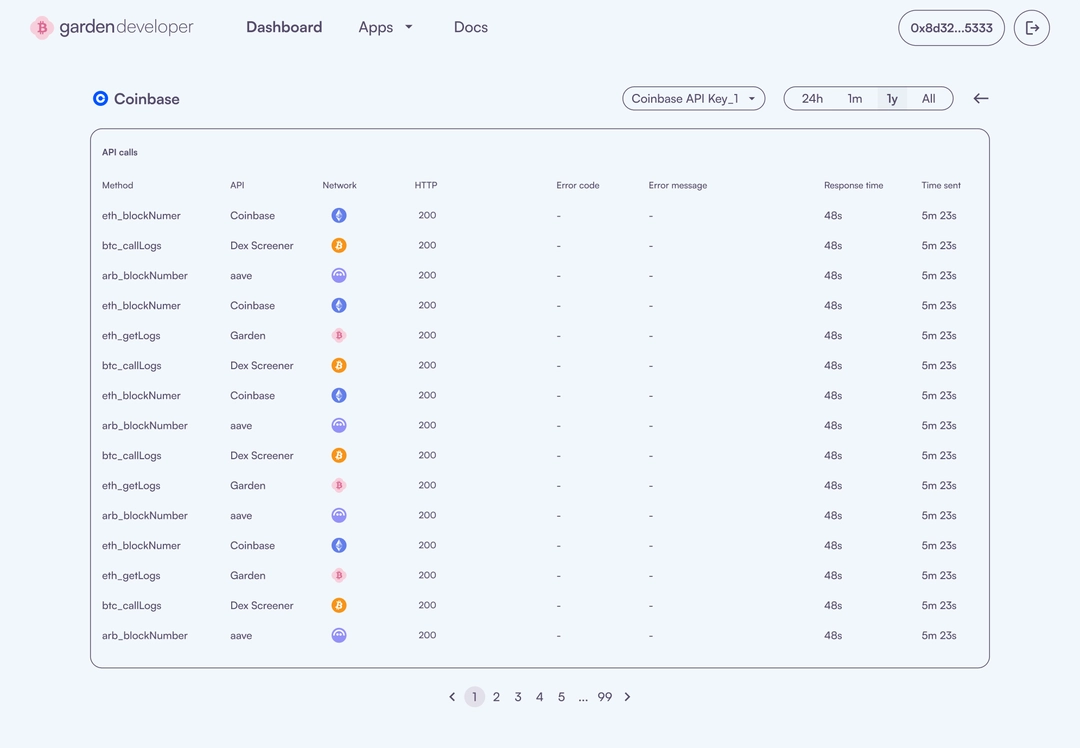Select the 24h time range
1080x748 pixels.
[812, 98]
